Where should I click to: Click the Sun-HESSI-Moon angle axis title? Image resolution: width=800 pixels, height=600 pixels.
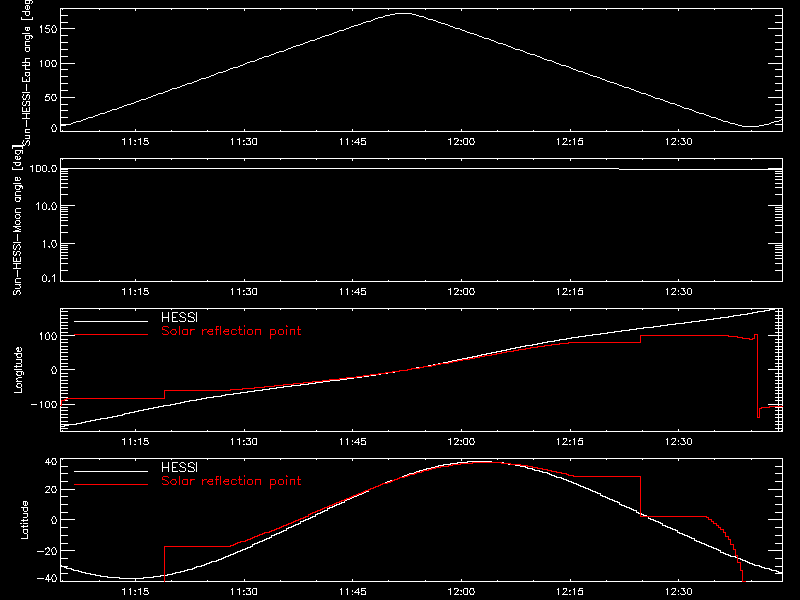pos(18,220)
